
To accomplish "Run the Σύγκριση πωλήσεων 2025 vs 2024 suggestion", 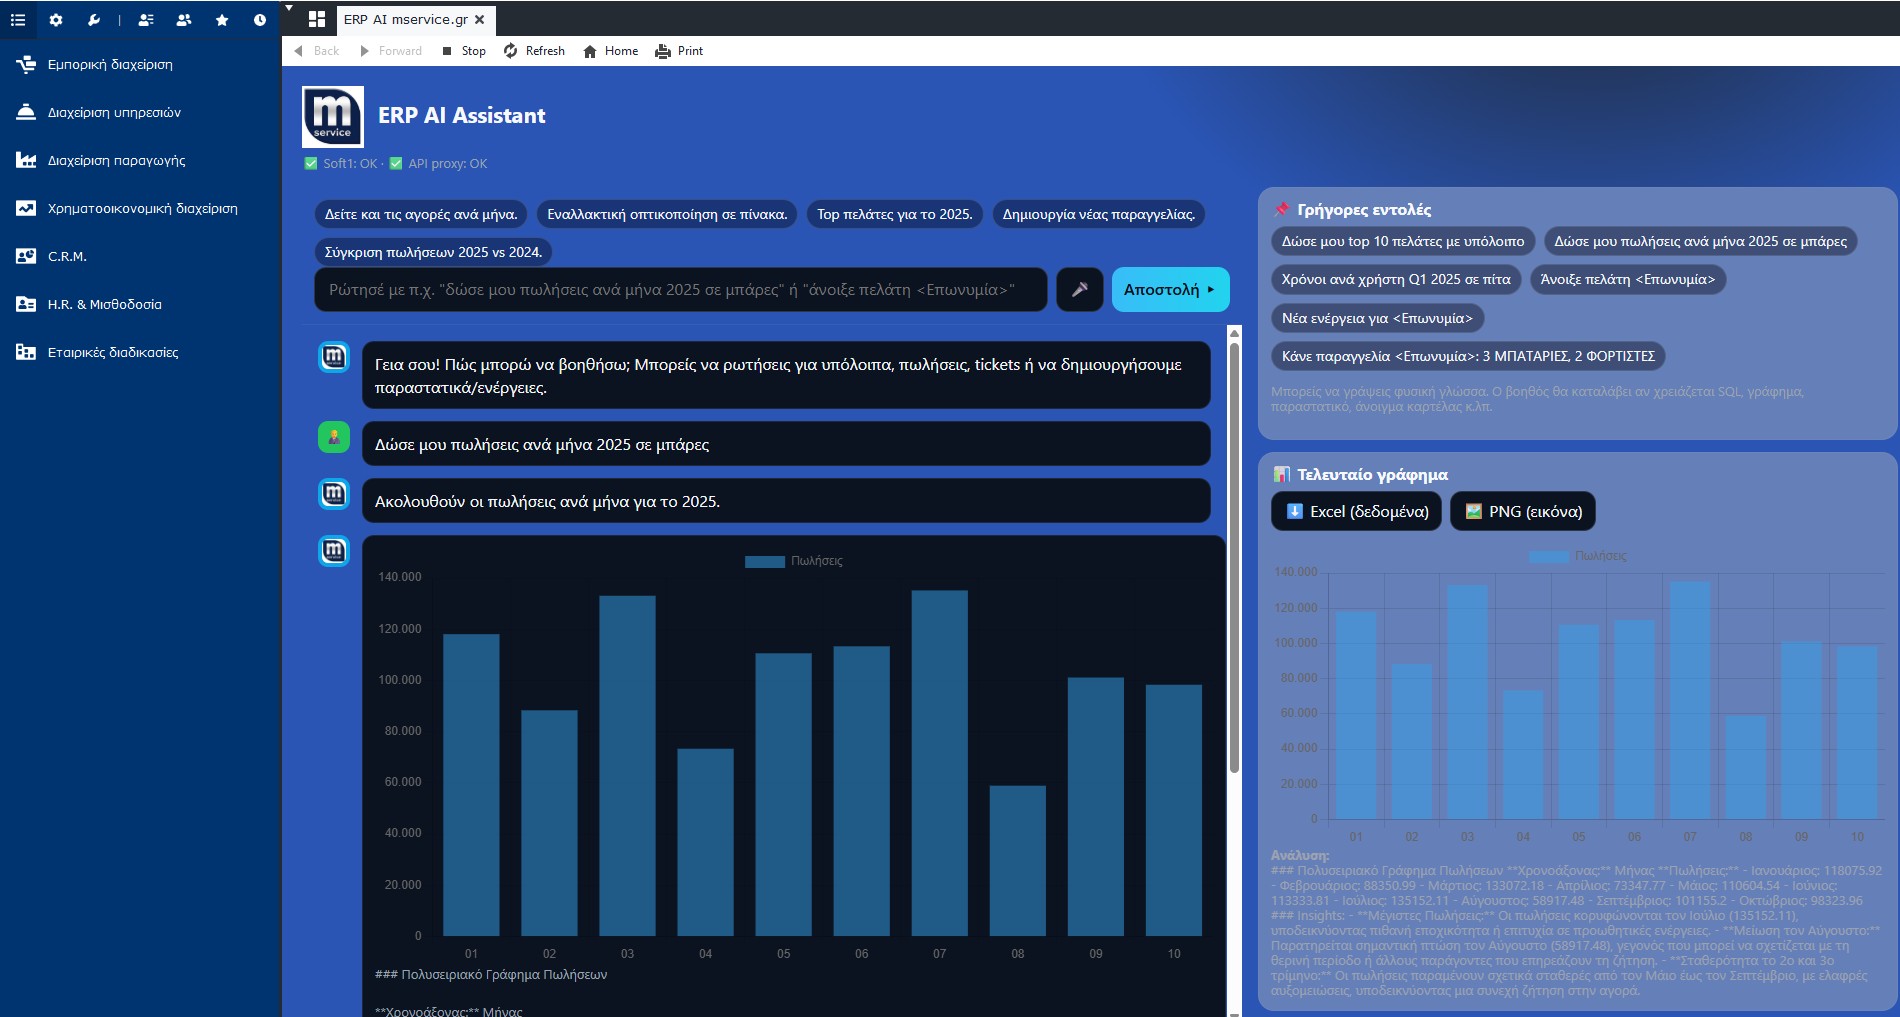I will point(433,253).
